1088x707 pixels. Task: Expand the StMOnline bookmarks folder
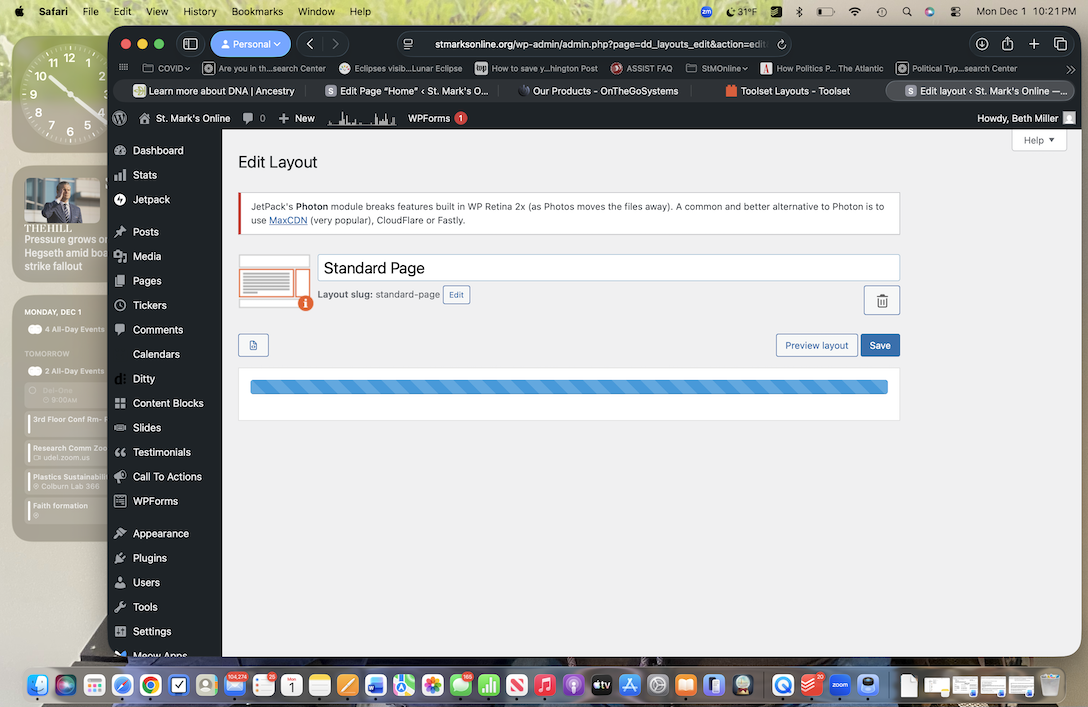(717, 69)
